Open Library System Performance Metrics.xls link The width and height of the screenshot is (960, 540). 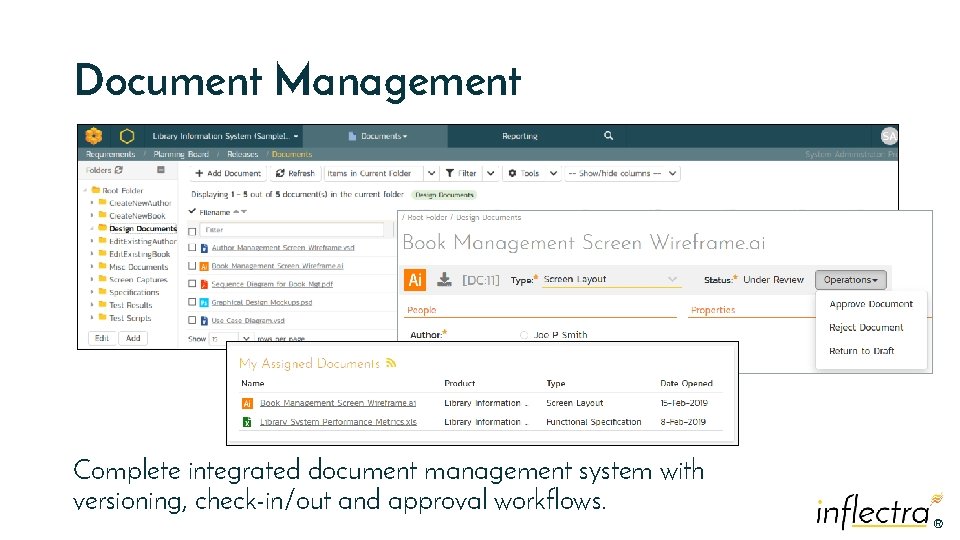click(x=338, y=422)
